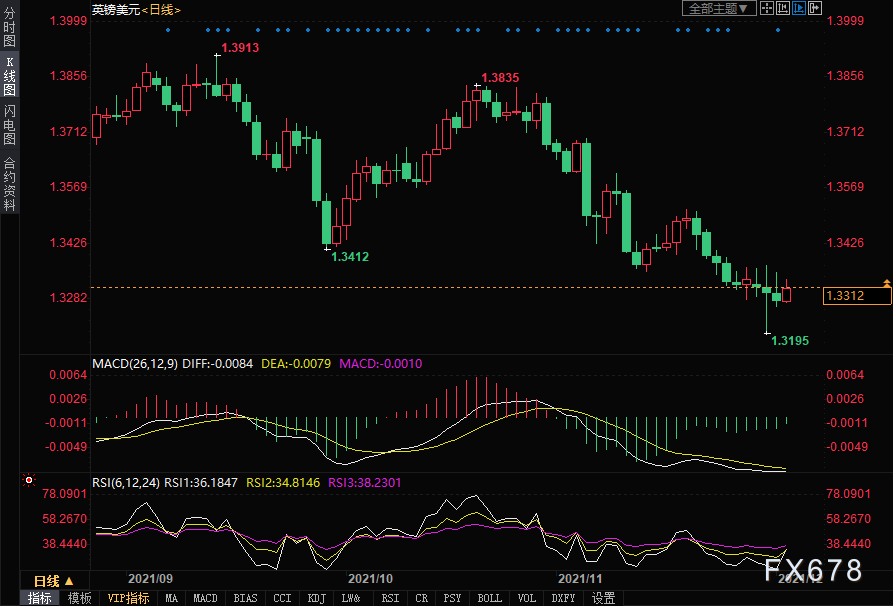Switch to K线图 side tab

[x=10, y=76]
